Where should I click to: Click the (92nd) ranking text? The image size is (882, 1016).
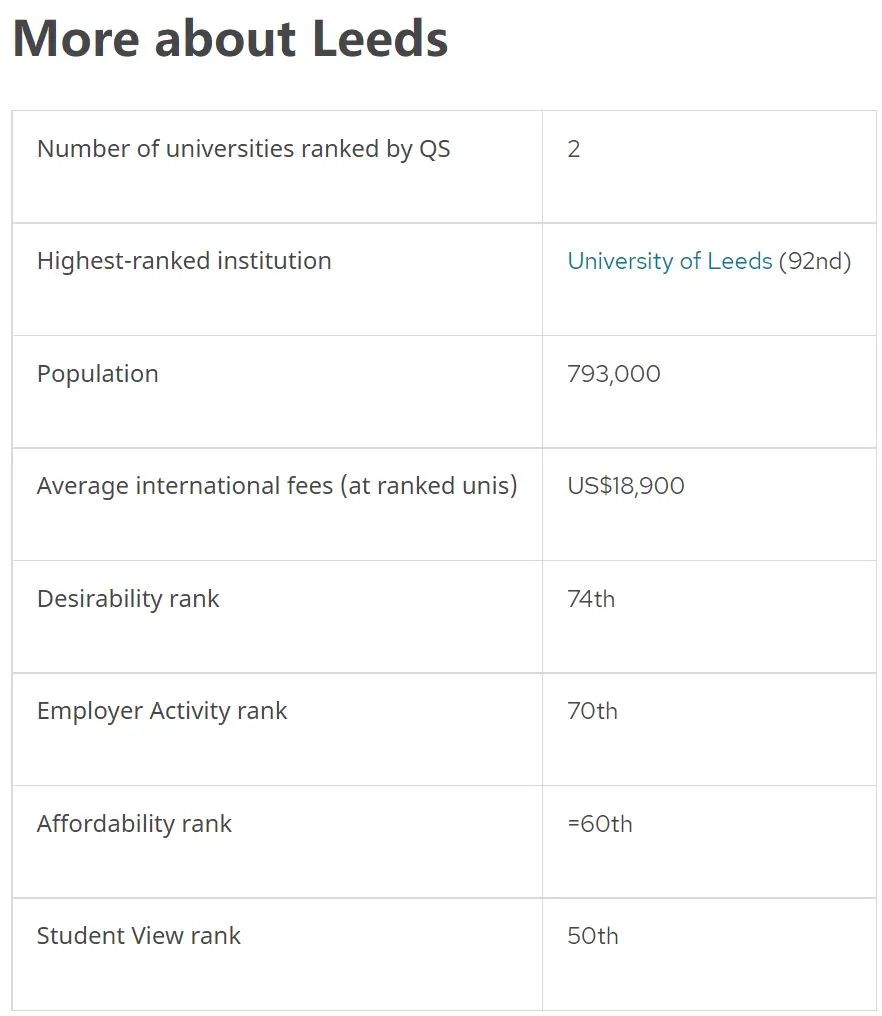click(x=815, y=261)
